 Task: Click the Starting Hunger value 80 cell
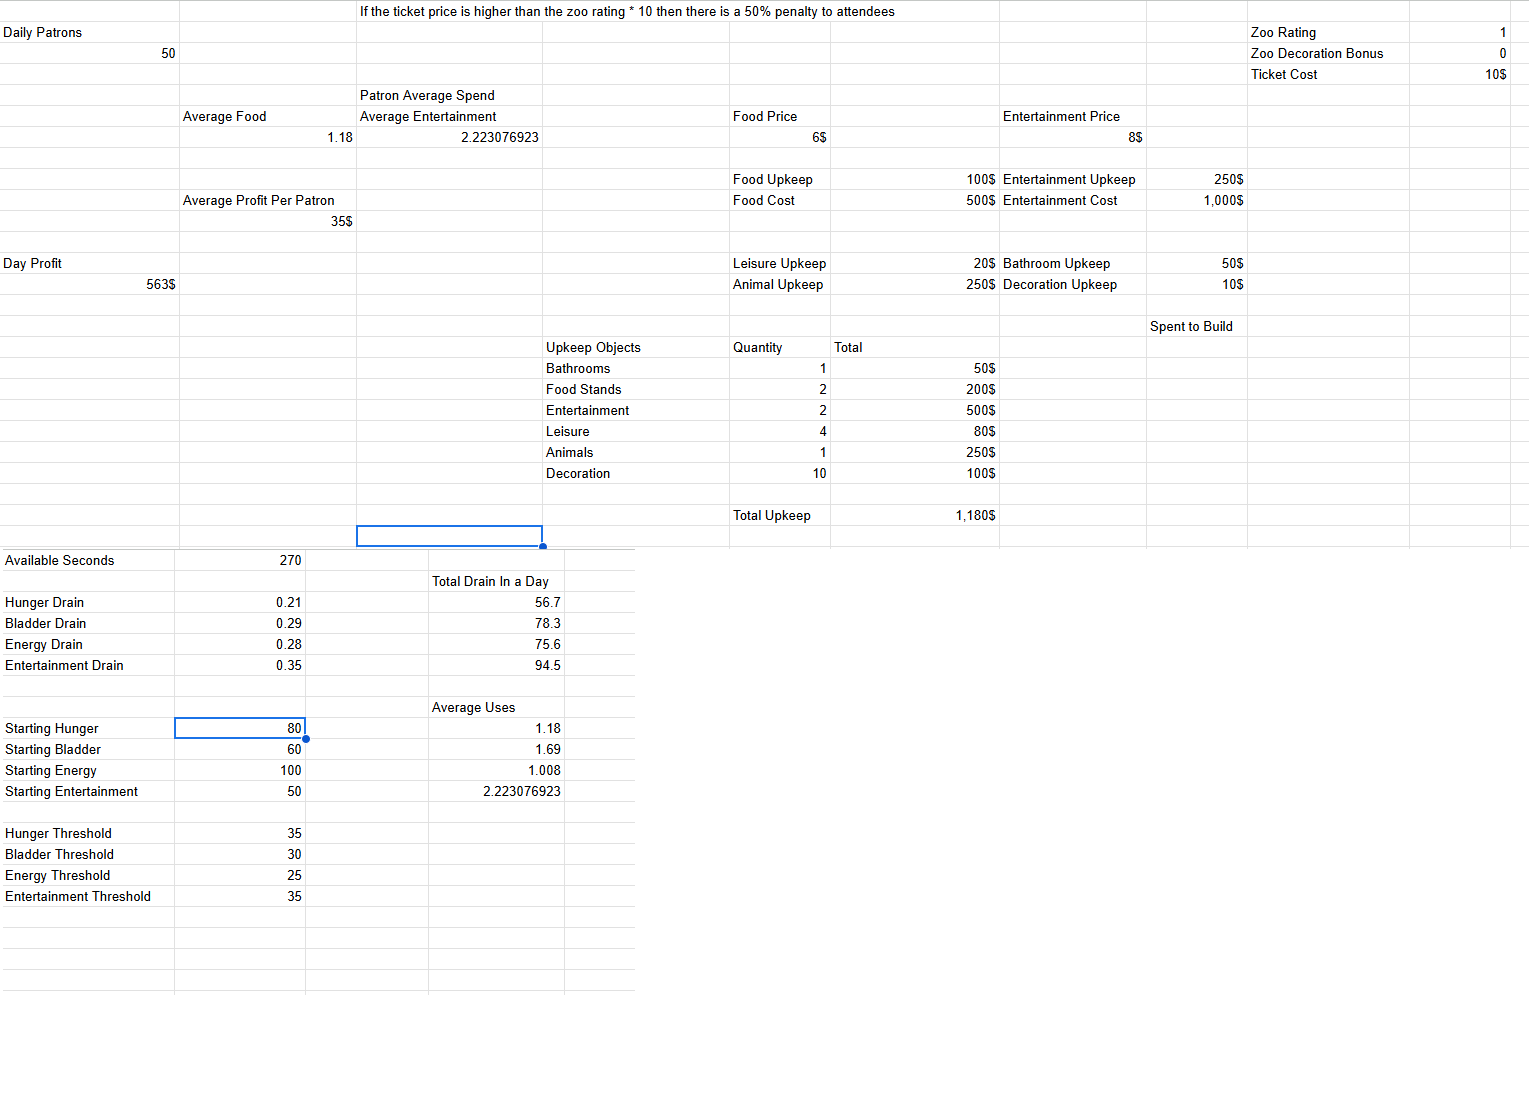tap(240, 728)
